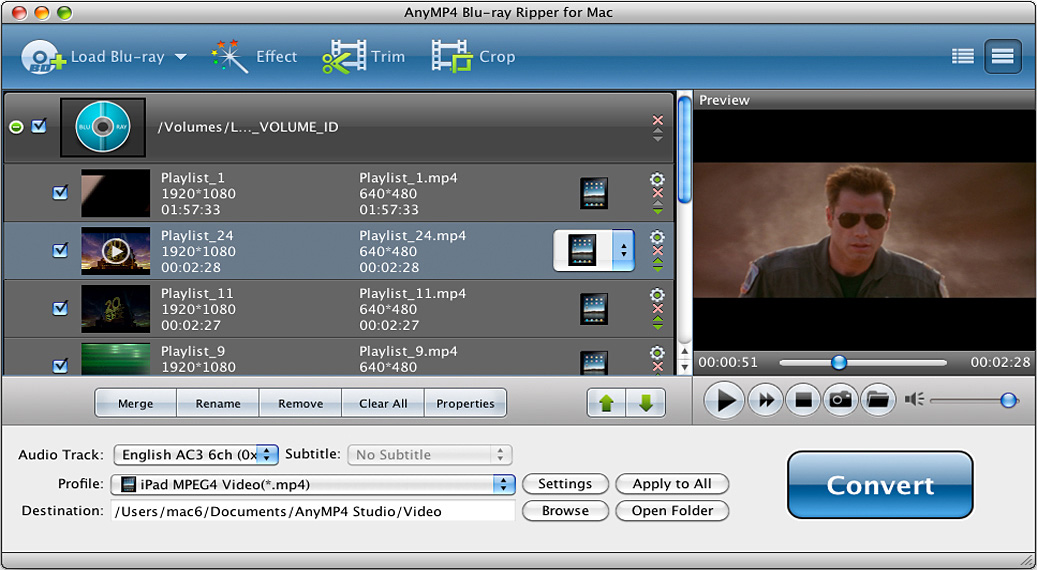Click the file list scrollbar thumb
The width and height of the screenshot is (1037, 570).
684,150
